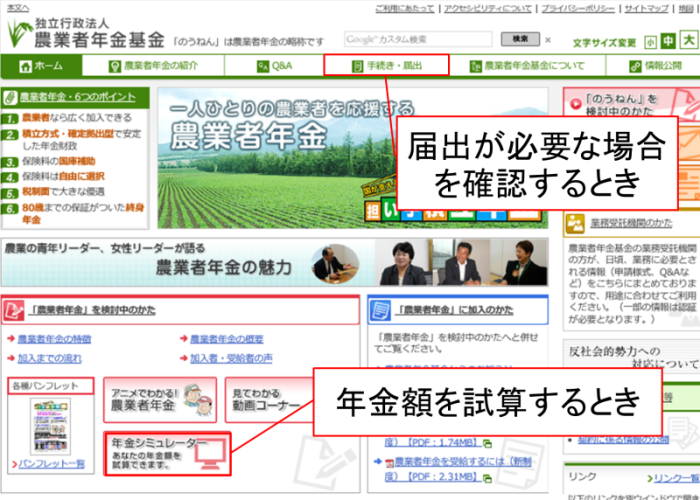Open 農業者年金の魅力 leaders banner
The image size is (700, 500).
[x=275, y=262]
